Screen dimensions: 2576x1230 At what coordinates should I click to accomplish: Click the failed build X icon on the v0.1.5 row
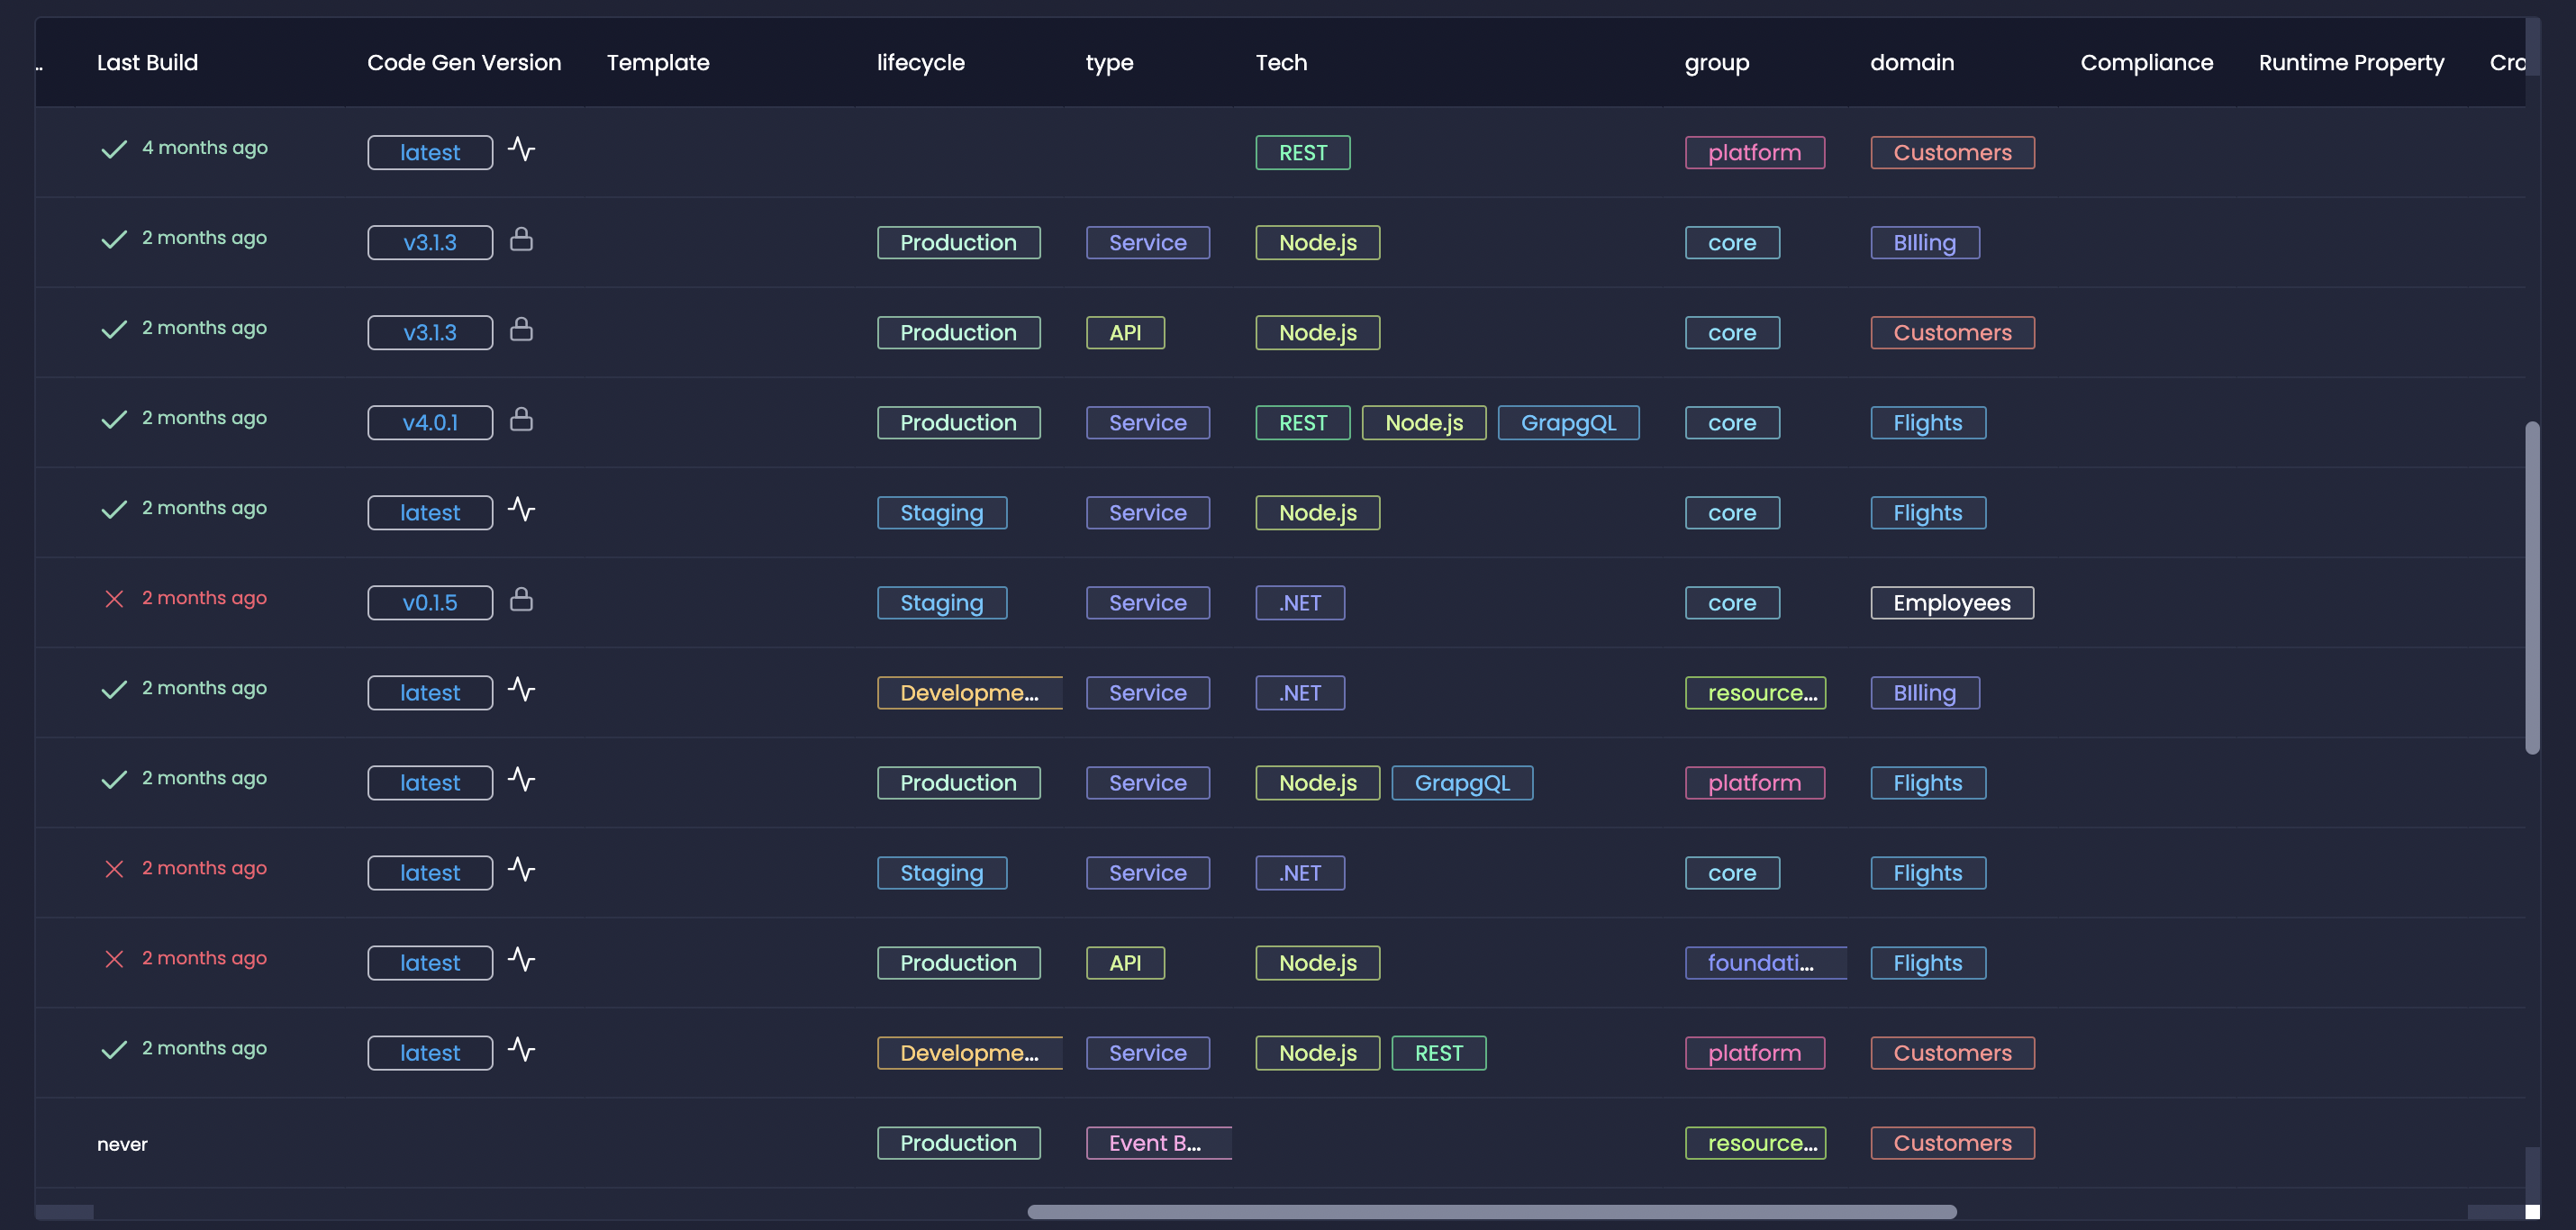(x=114, y=599)
